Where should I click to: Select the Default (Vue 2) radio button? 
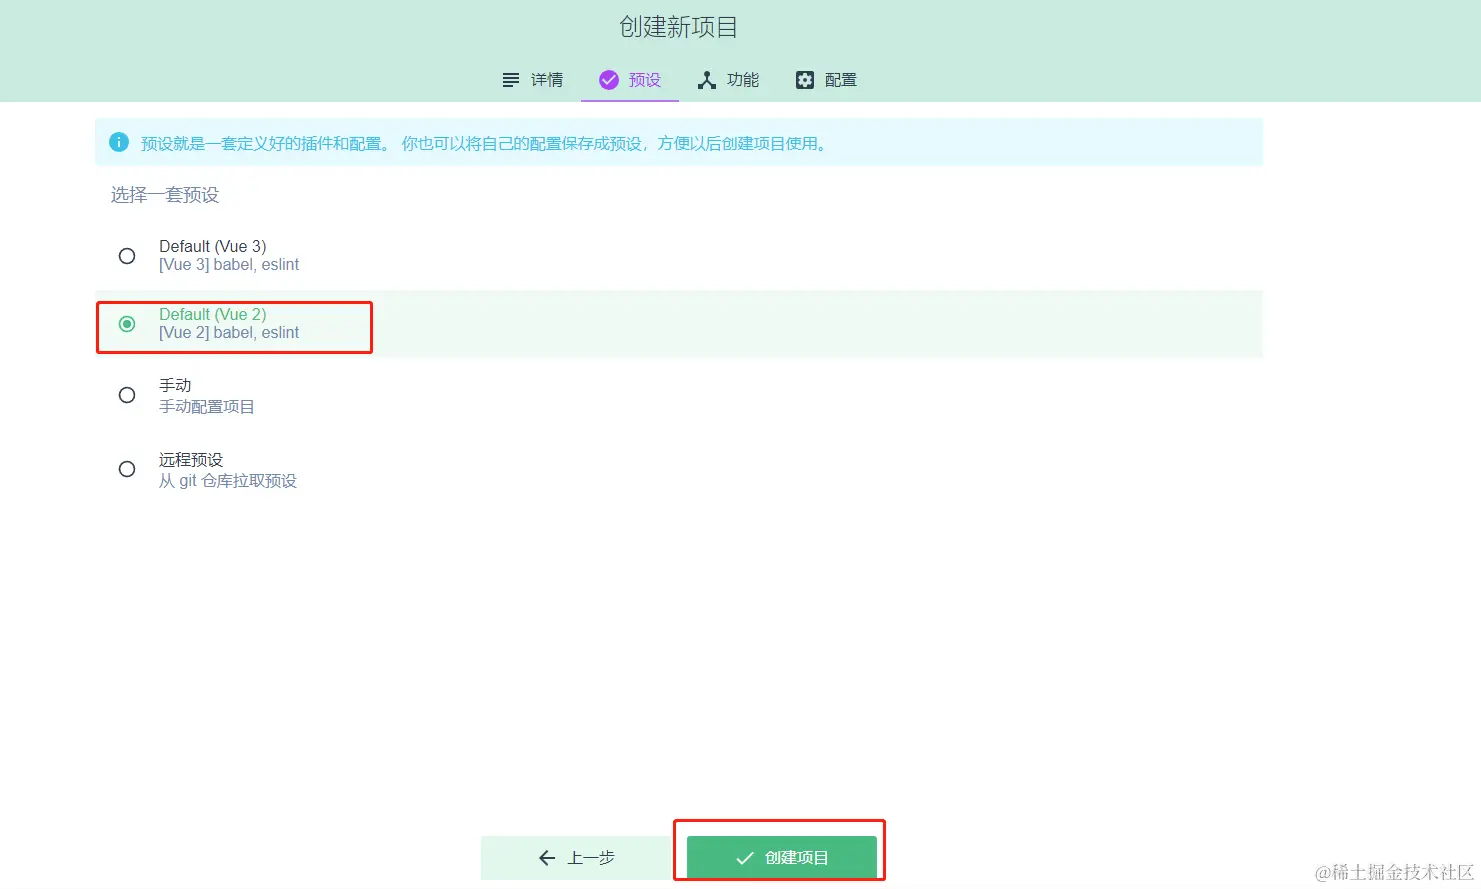click(x=127, y=324)
